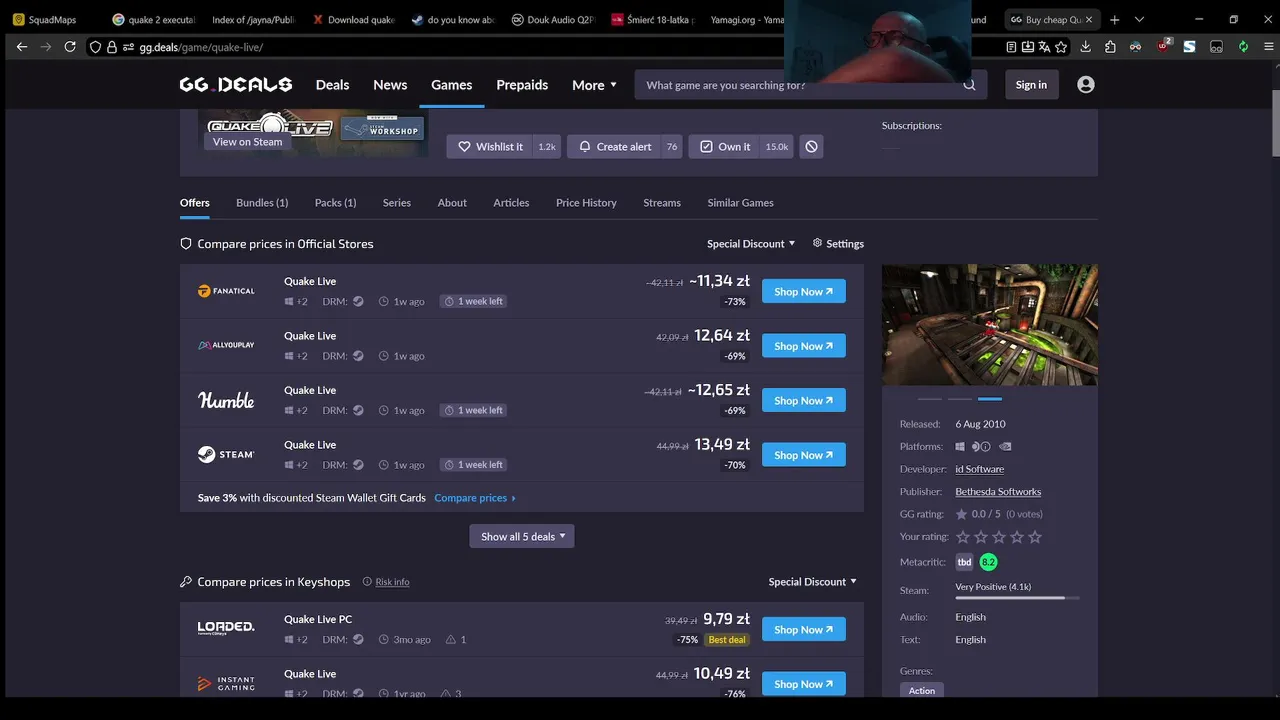Click the Instant Gaming keyshop logo
This screenshot has height=720, width=1280.
pos(226,683)
